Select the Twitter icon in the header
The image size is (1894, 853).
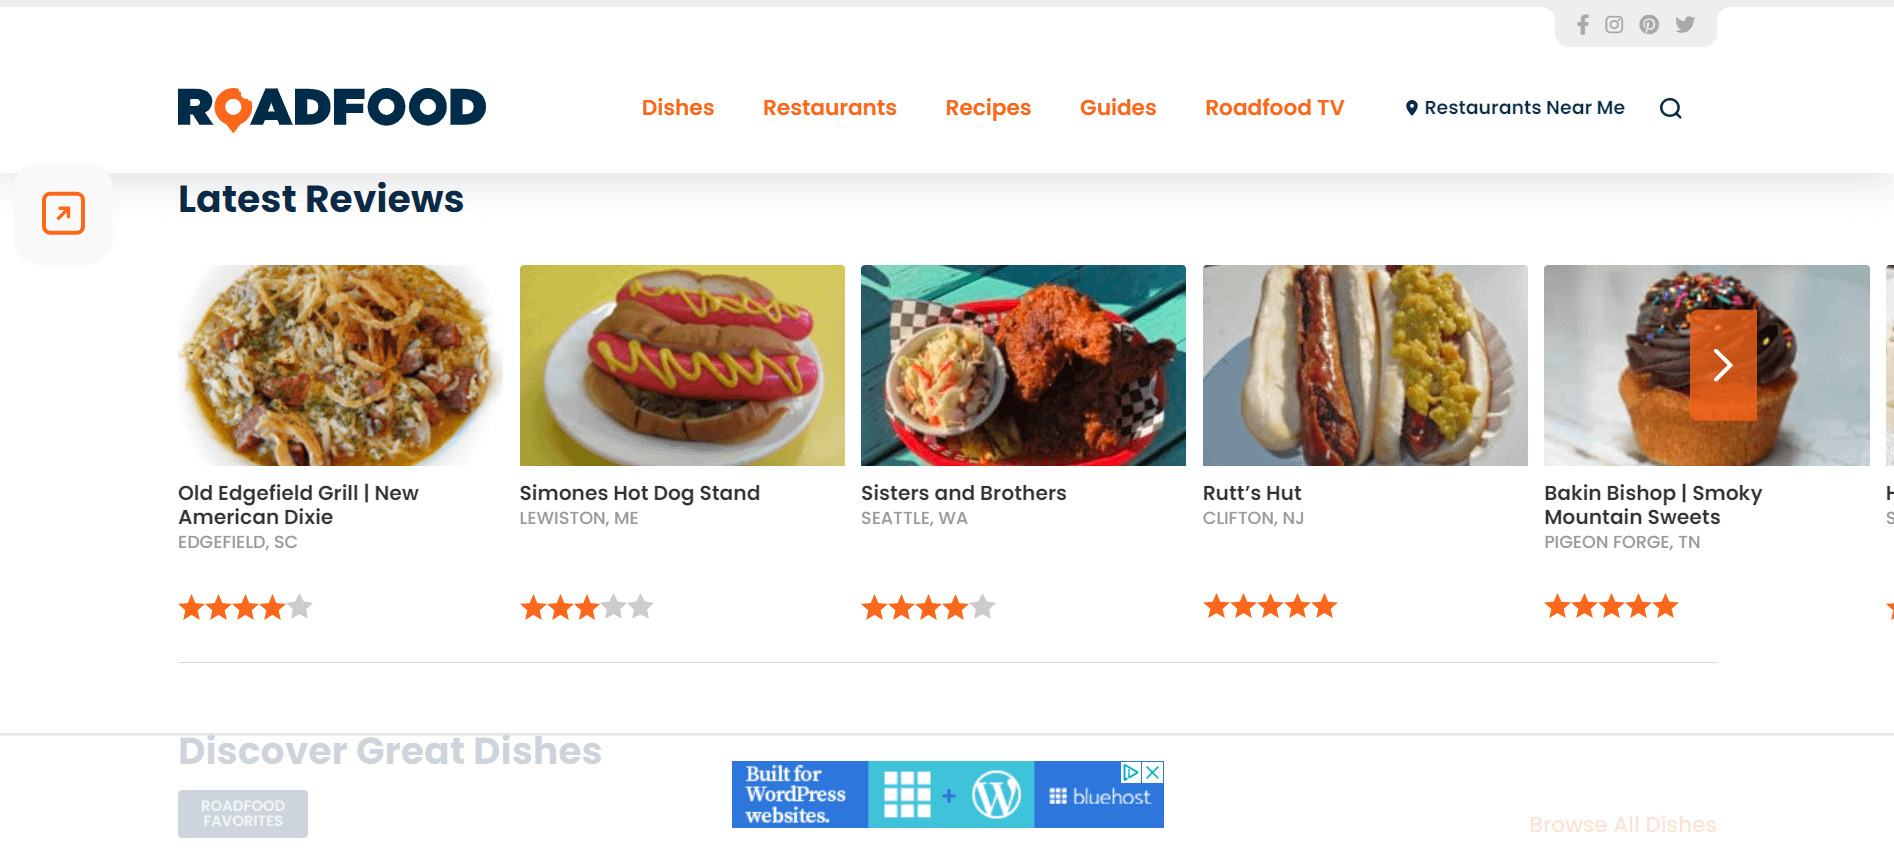pos(1684,25)
